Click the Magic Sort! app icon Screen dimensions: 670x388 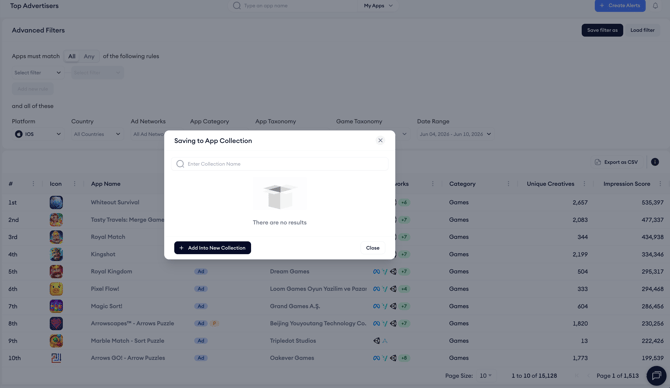tap(56, 306)
